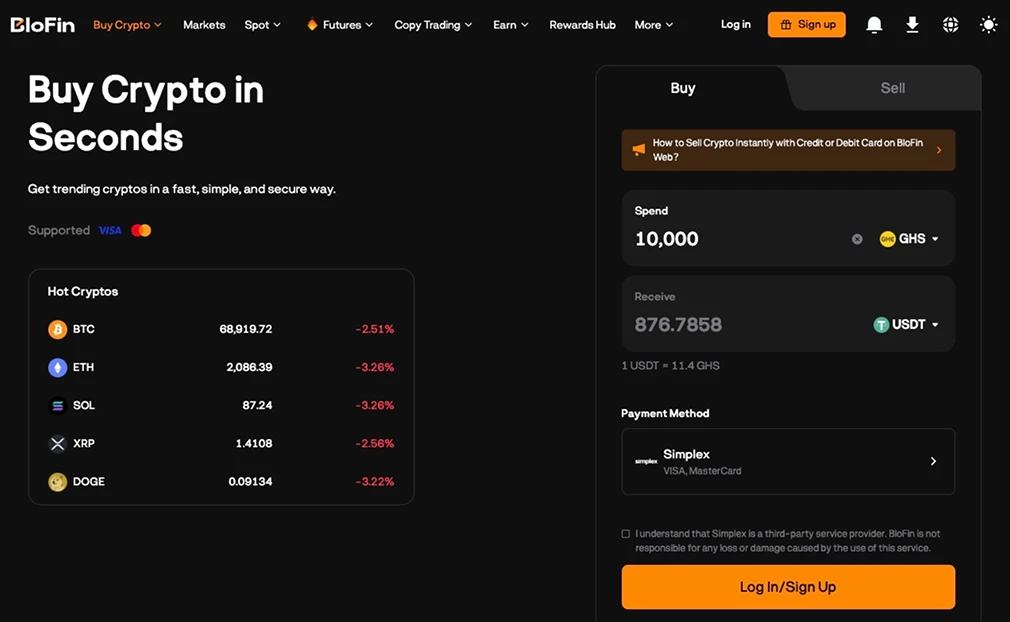1010x622 pixels.
Task: Click the GHS currency coin icon
Action: pos(887,239)
